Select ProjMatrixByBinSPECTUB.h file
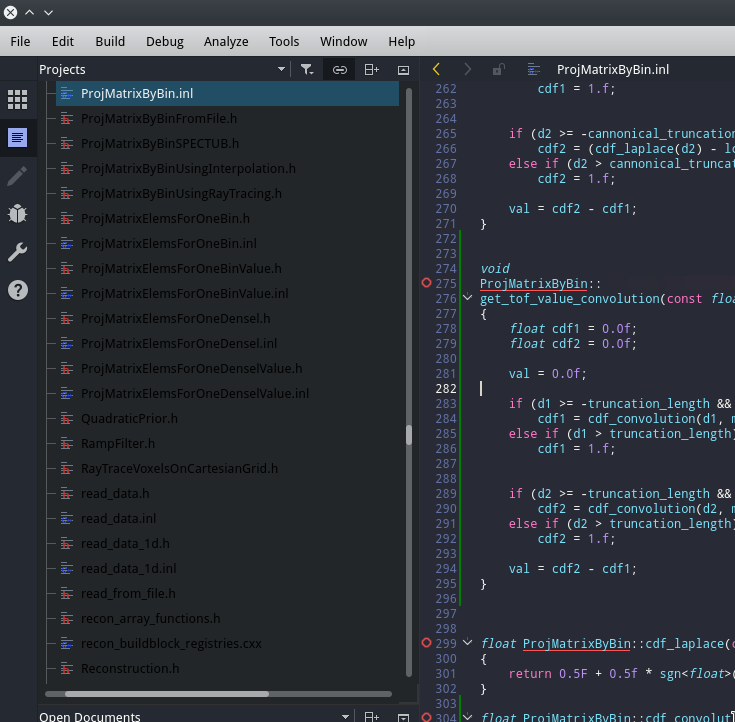This screenshot has width=735, height=722. coord(160,143)
